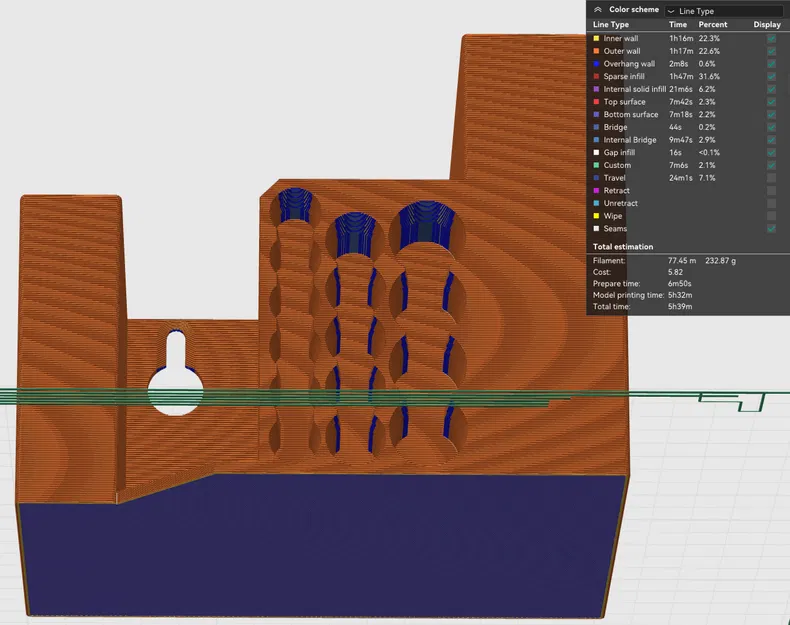Click the magenta Retract color swatch
Image resolution: width=790 pixels, height=625 pixels.
(x=597, y=190)
